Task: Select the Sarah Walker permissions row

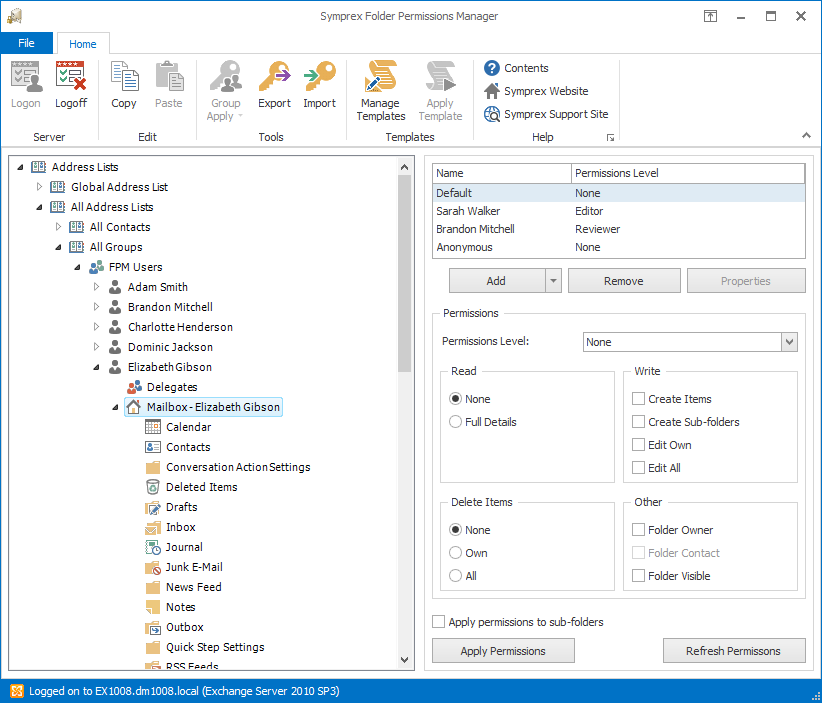Action: click(x=619, y=211)
